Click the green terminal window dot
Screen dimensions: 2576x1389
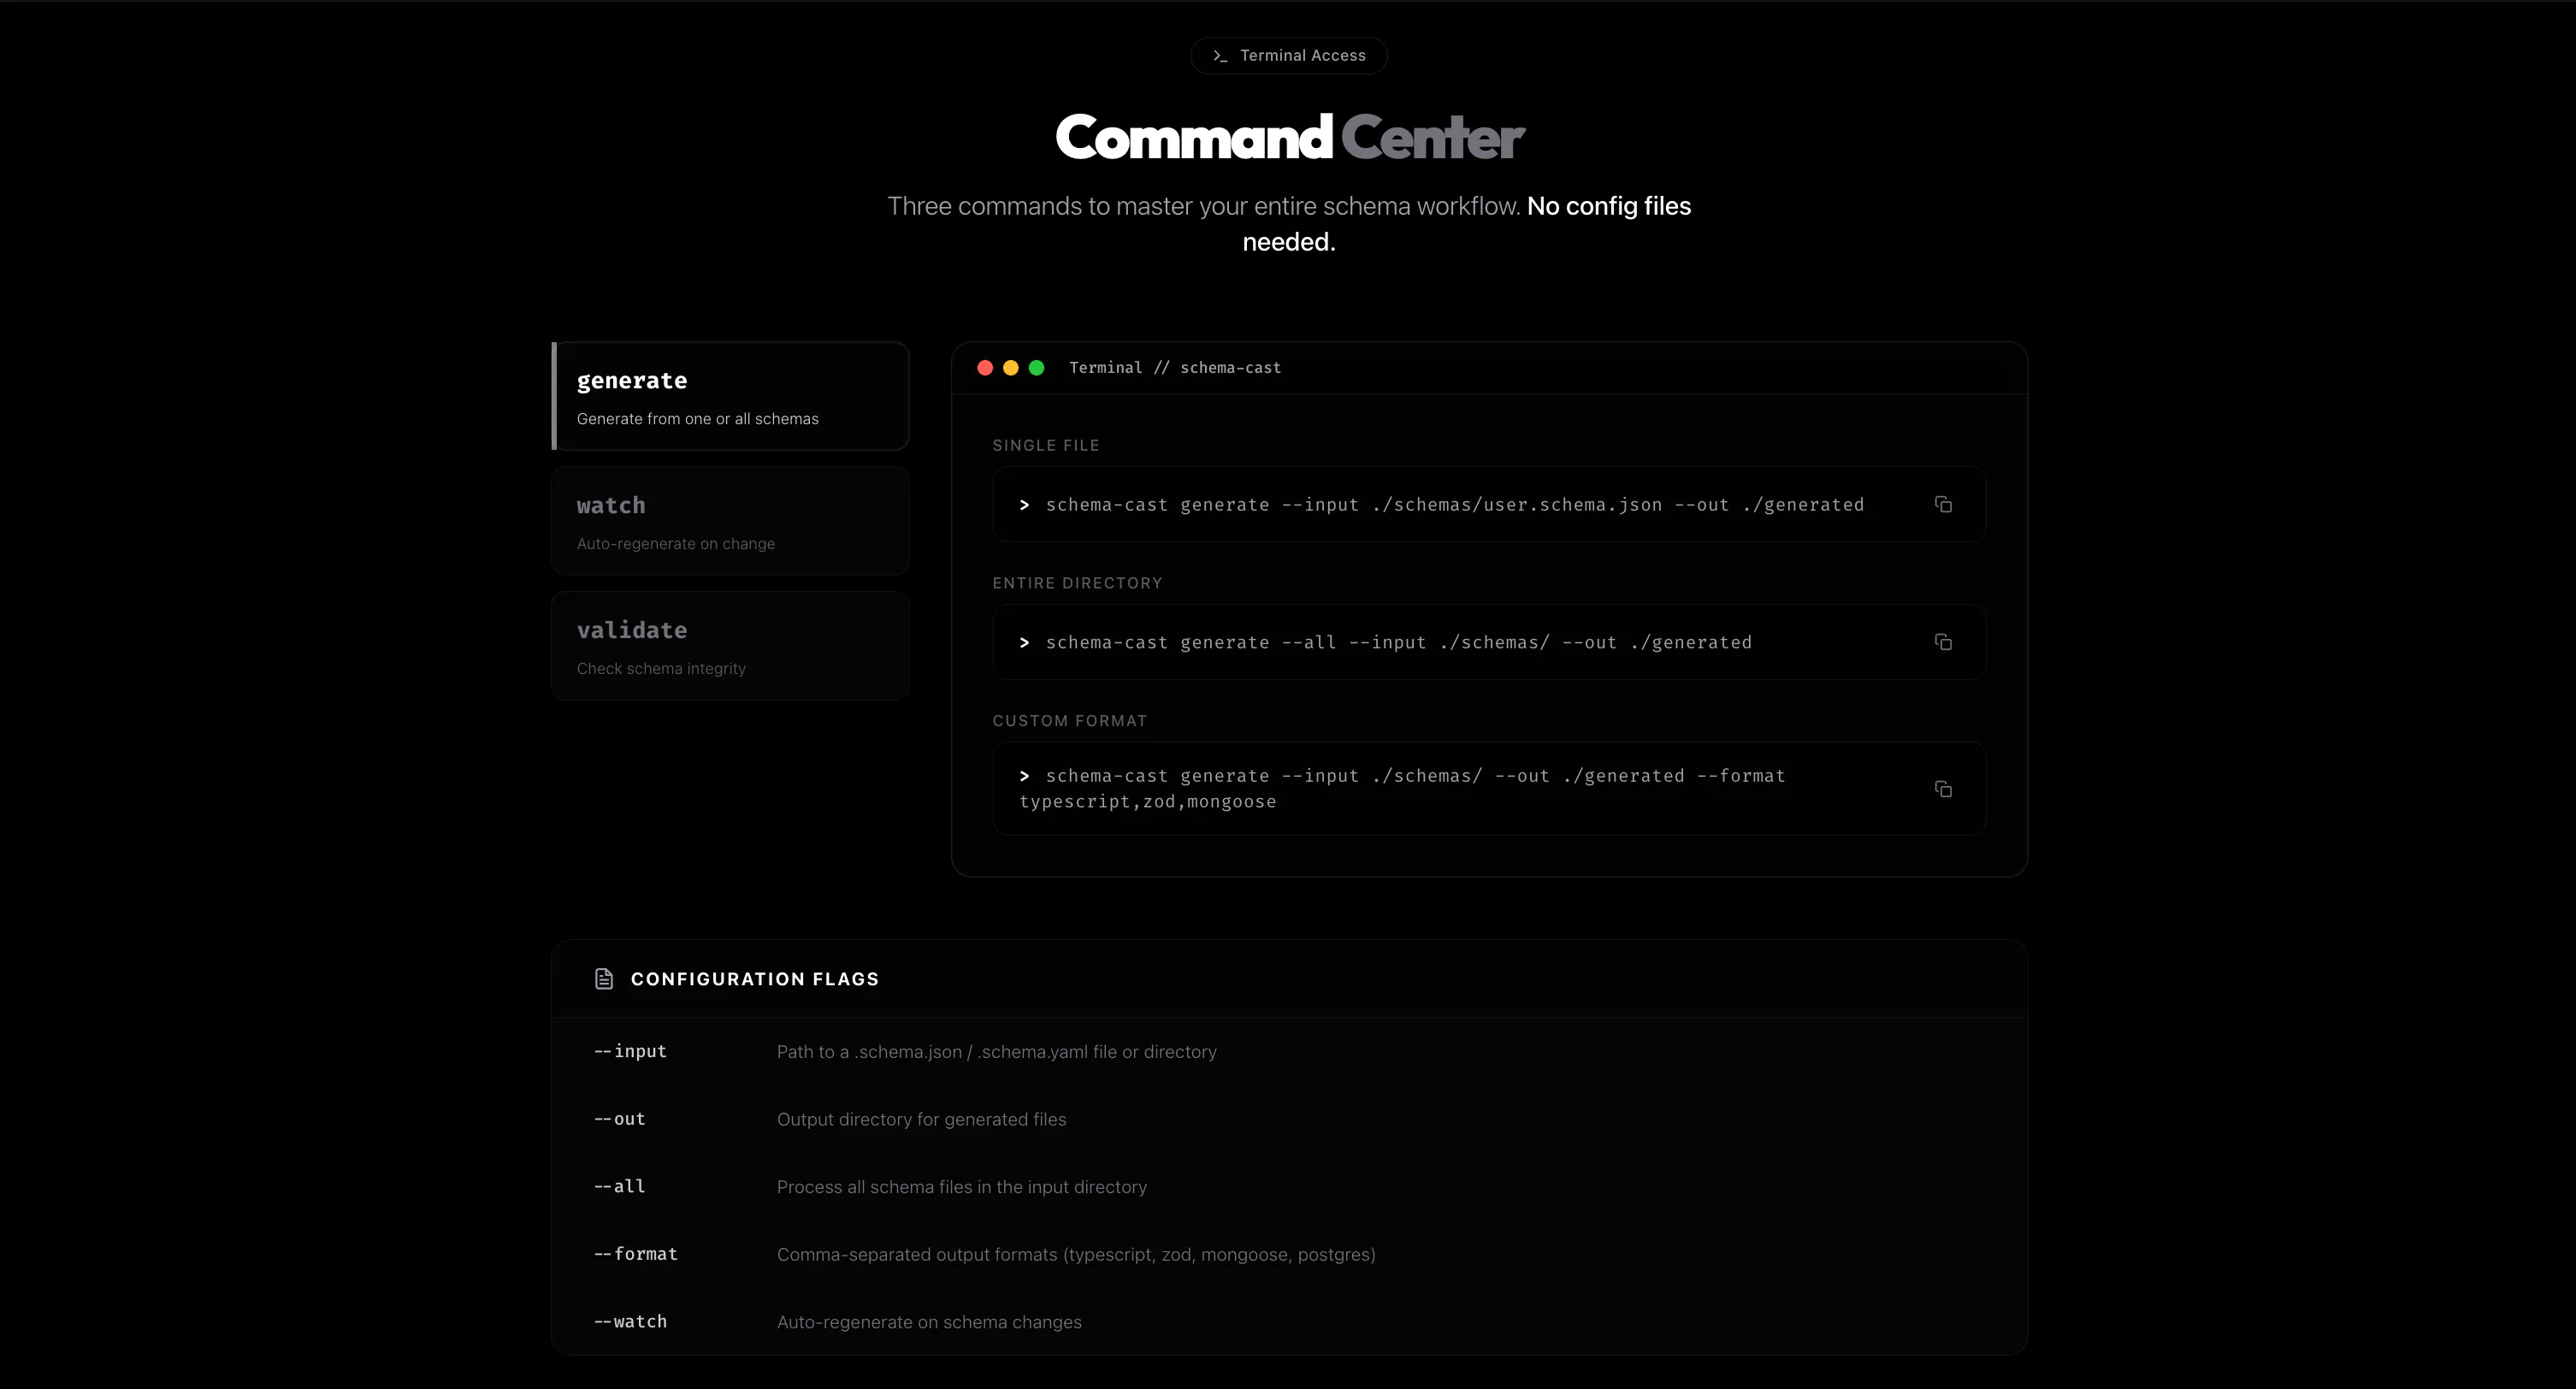tap(1037, 368)
